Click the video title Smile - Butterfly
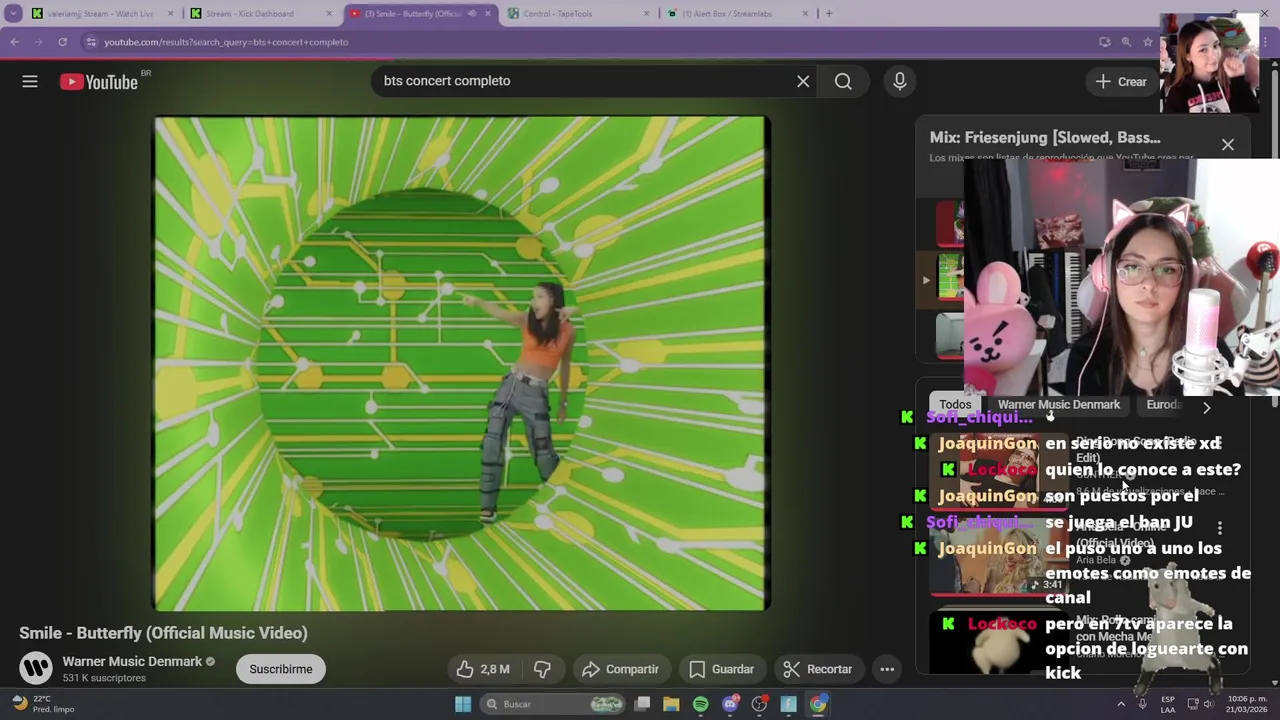Viewport: 1280px width, 720px height. [163, 633]
